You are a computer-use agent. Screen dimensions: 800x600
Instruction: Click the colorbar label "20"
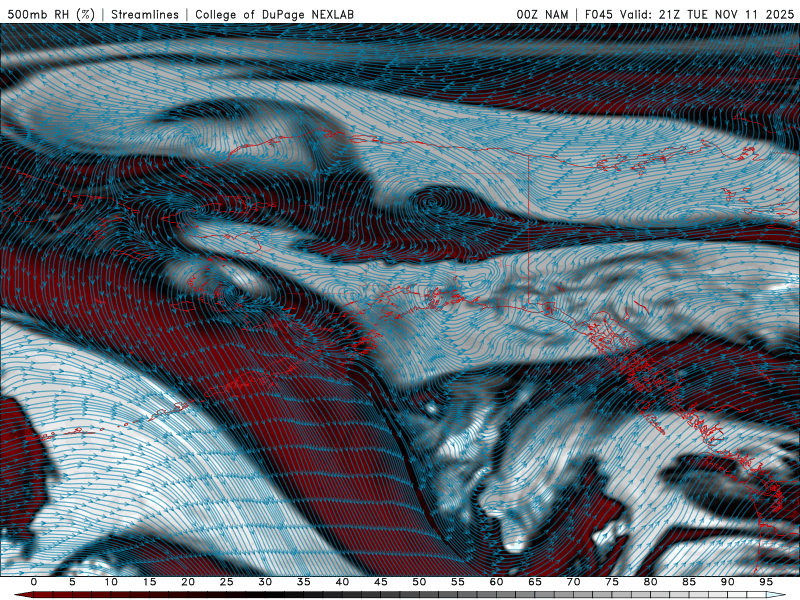pos(188,582)
